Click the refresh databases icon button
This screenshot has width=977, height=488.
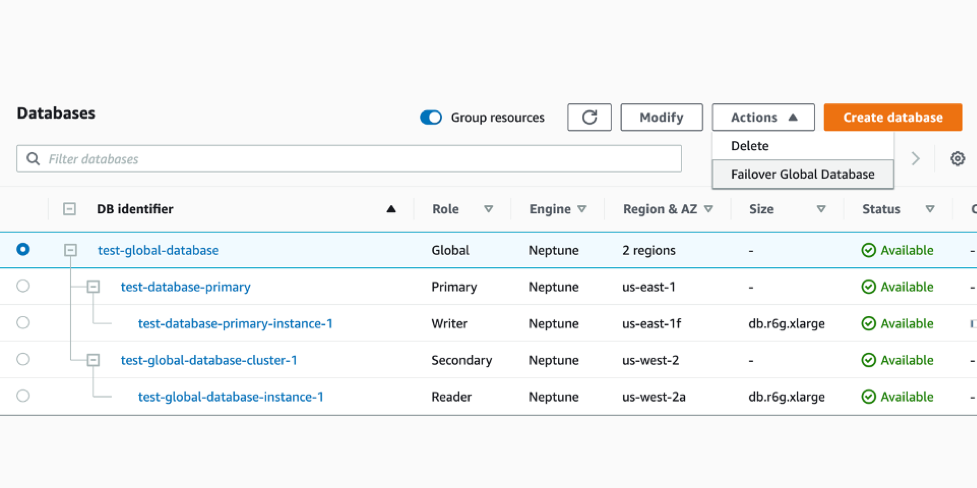pos(589,117)
